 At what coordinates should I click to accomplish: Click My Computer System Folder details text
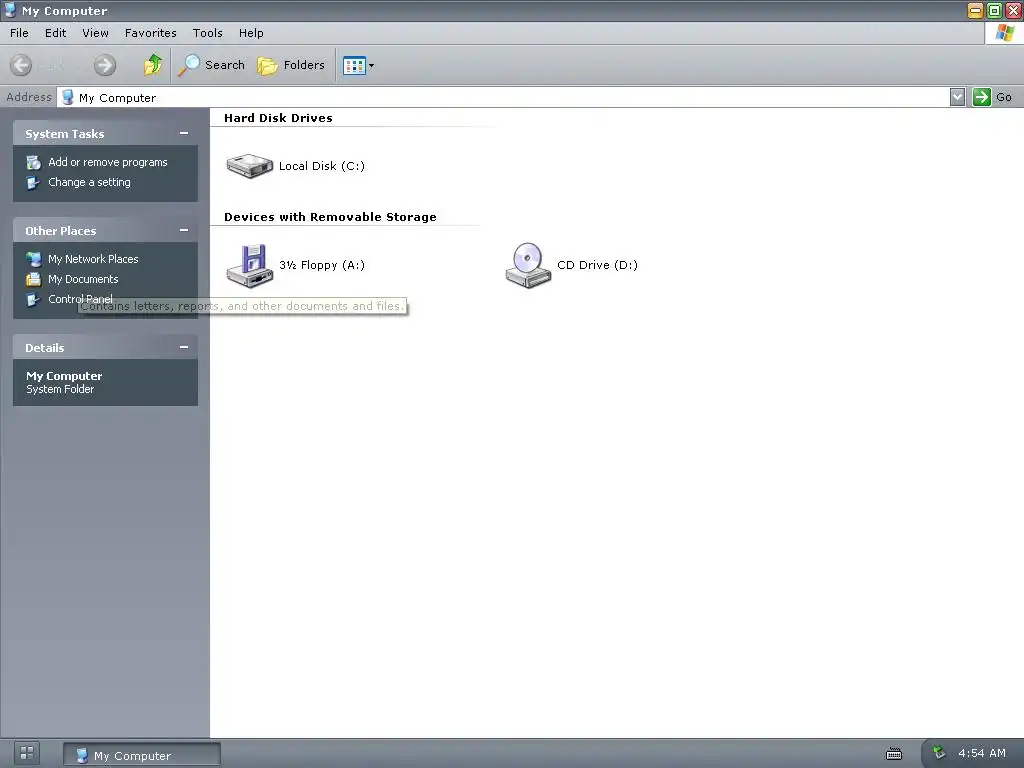[x=64, y=383]
